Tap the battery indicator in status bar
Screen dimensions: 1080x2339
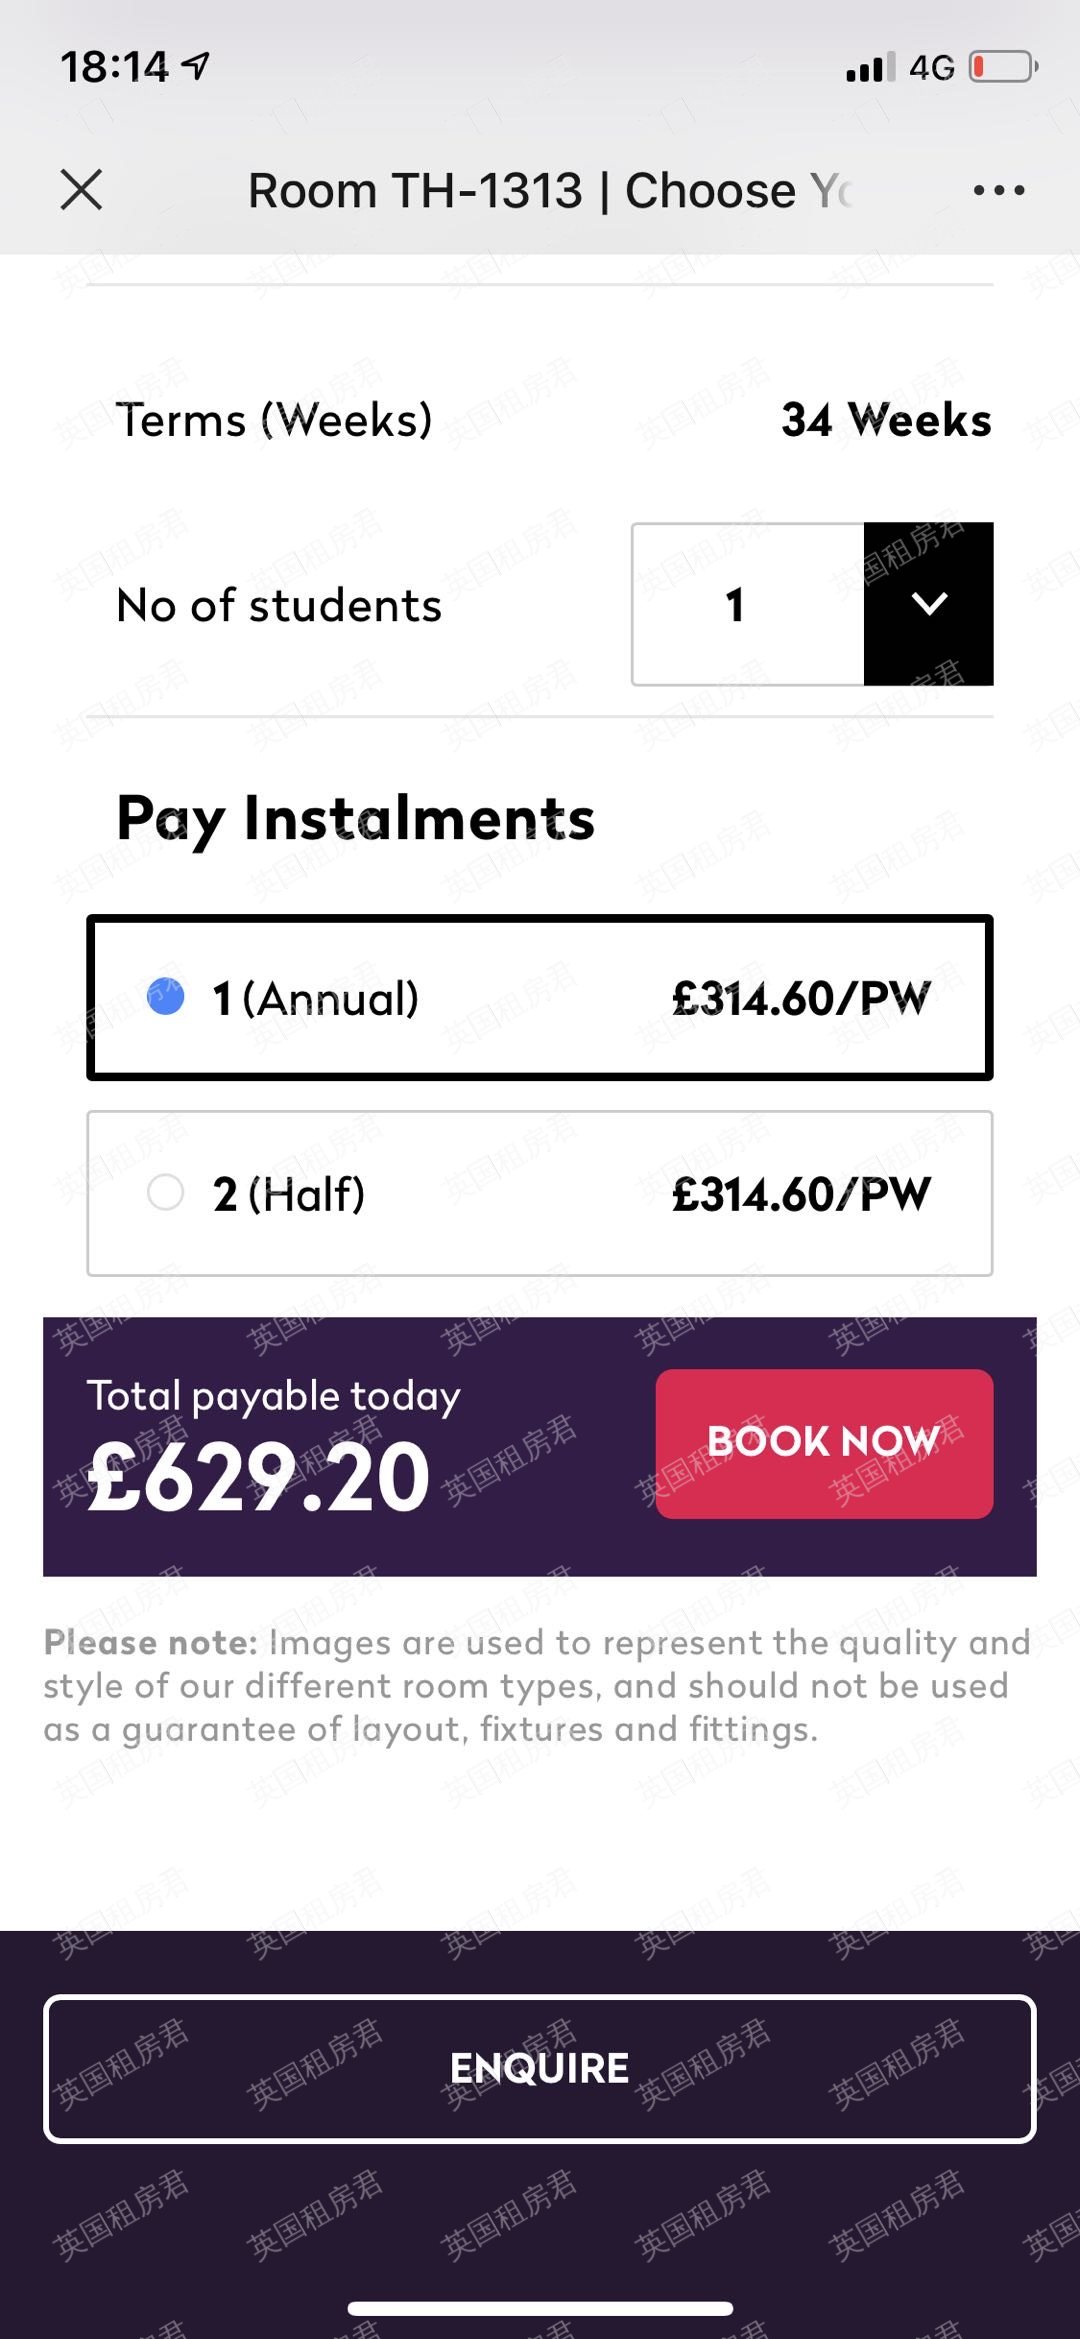(x=1003, y=68)
